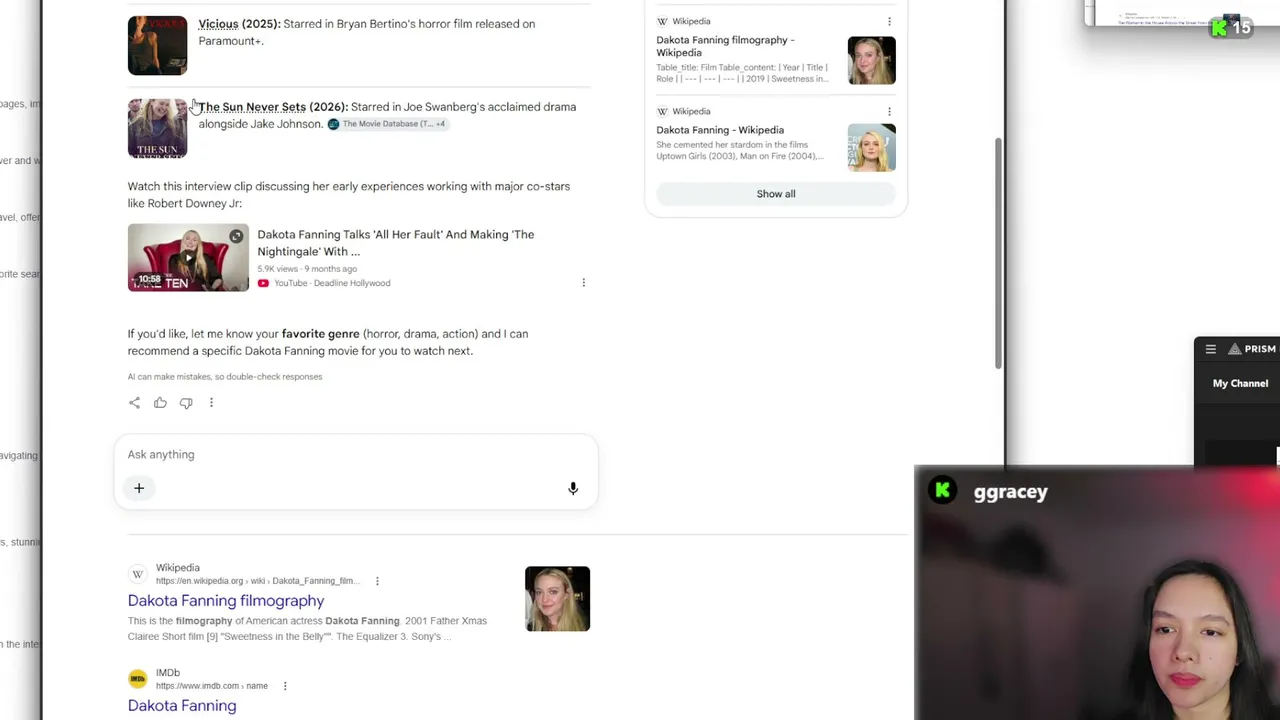Open the three-dot menu on the Dakota Fanning filmography card
The image size is (1280, 720).
[889, 21]
